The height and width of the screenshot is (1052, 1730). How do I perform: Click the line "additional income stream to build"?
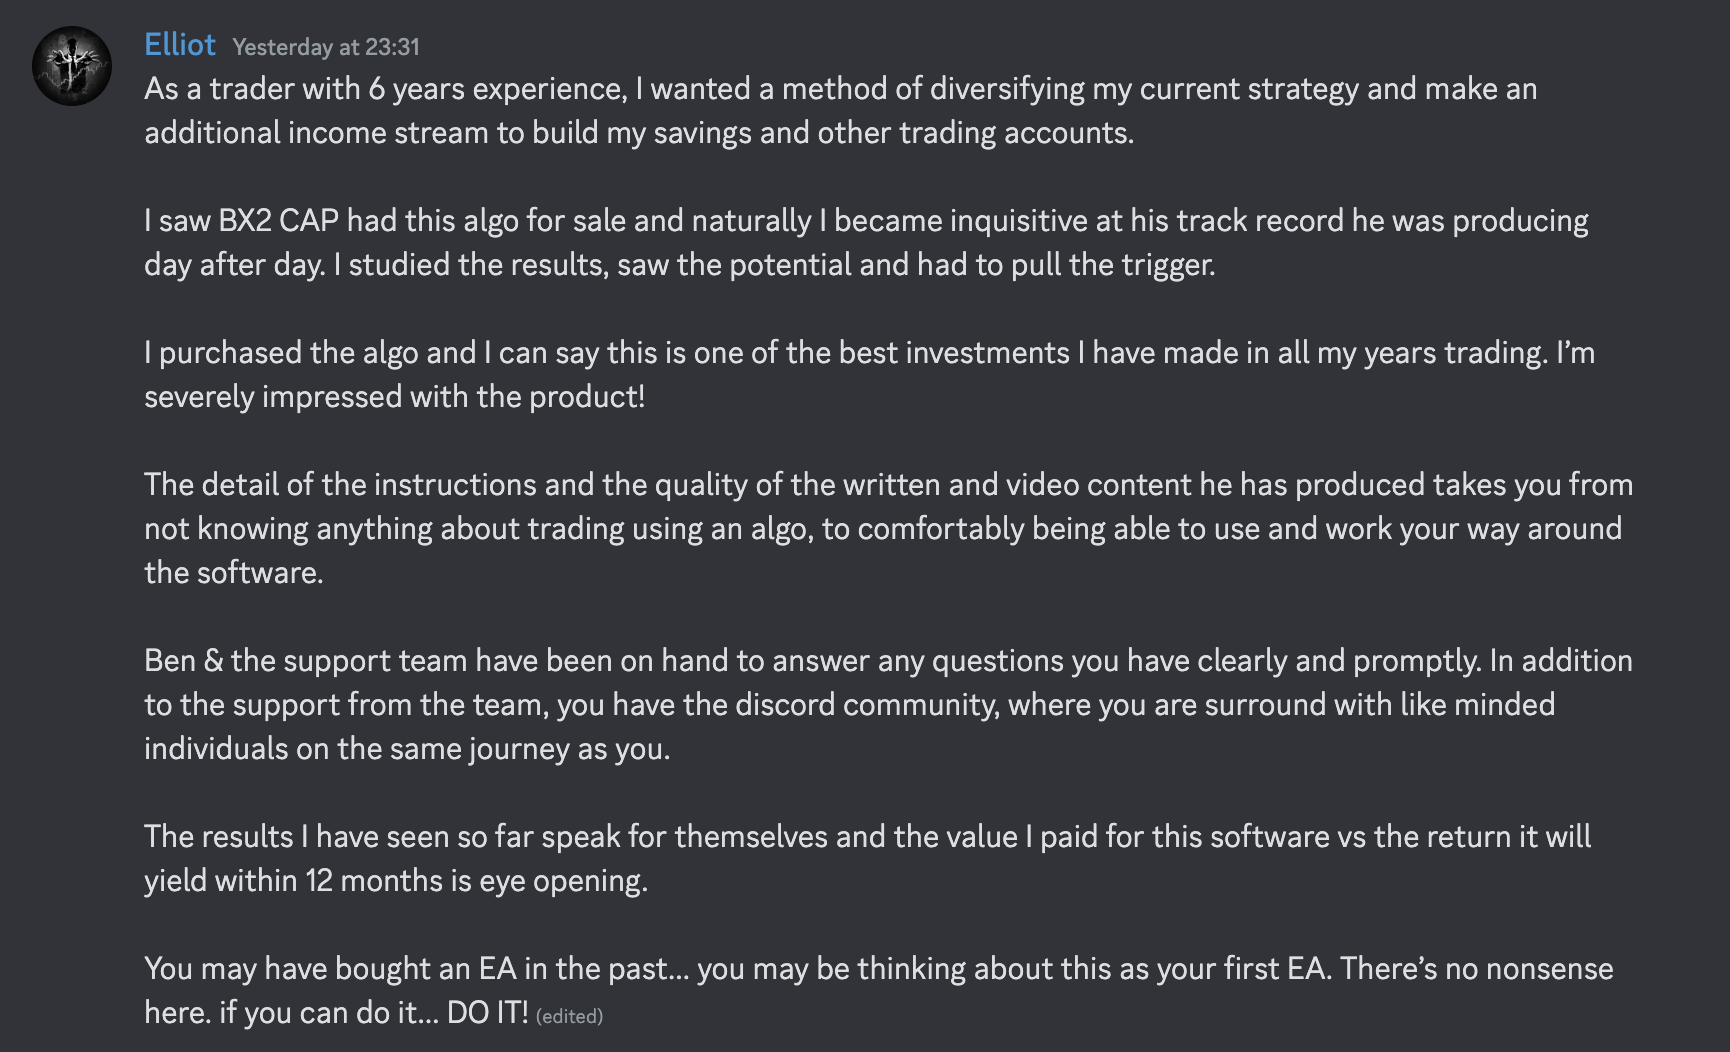click(x=638, y=133)
